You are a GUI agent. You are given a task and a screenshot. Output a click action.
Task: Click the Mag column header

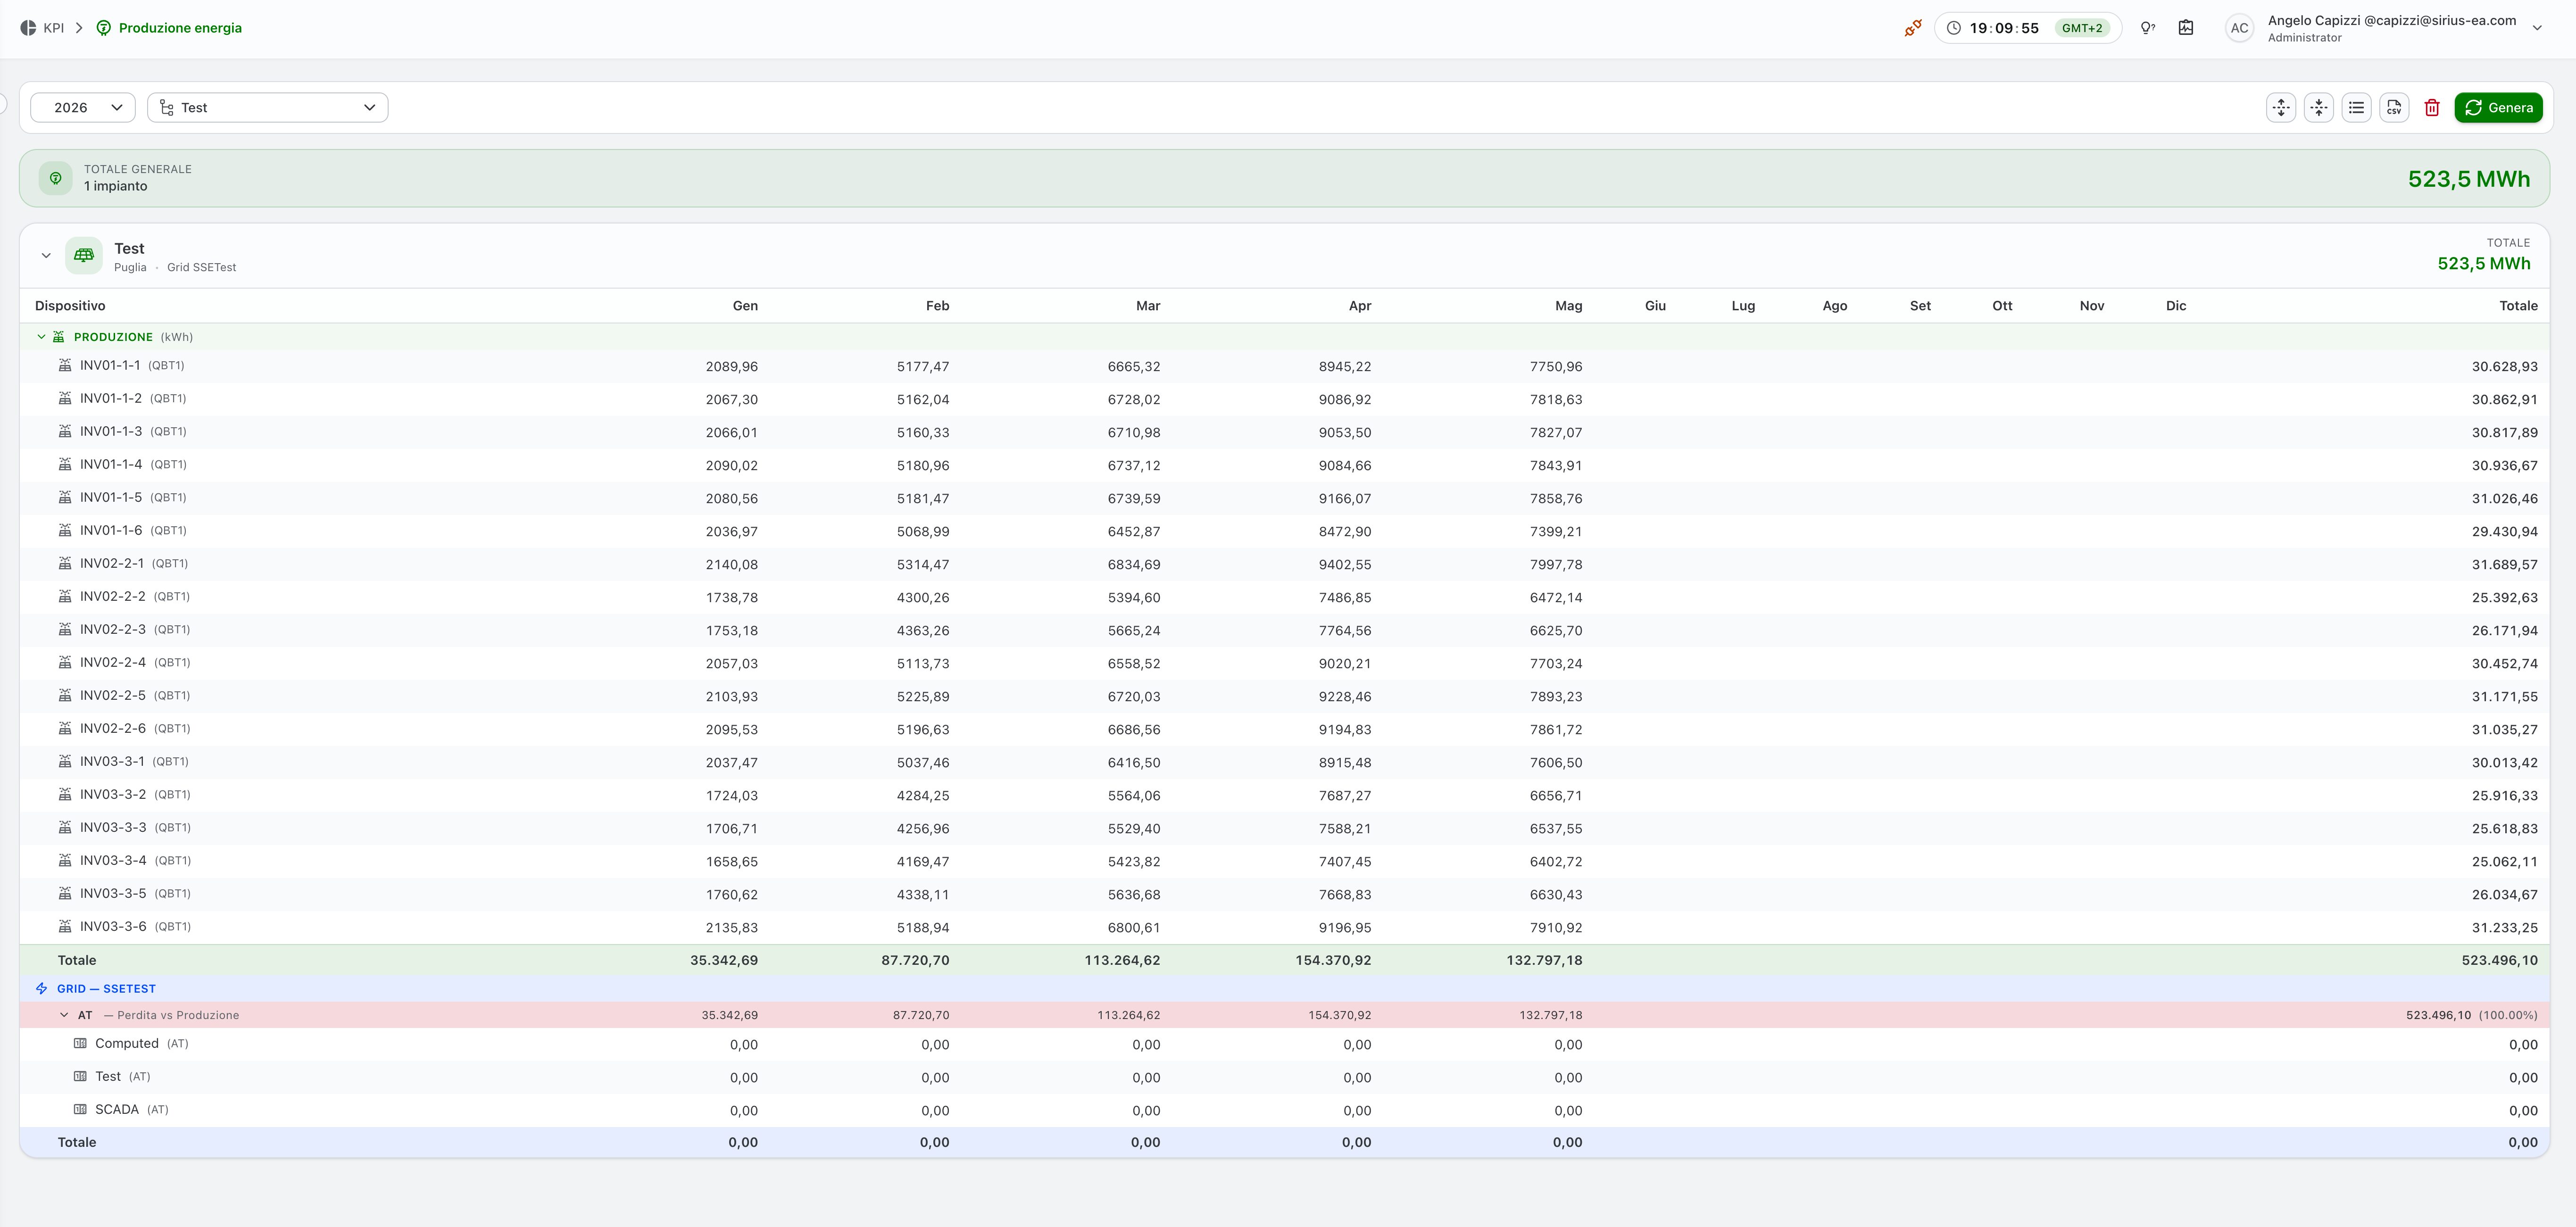pos(1568,306)
